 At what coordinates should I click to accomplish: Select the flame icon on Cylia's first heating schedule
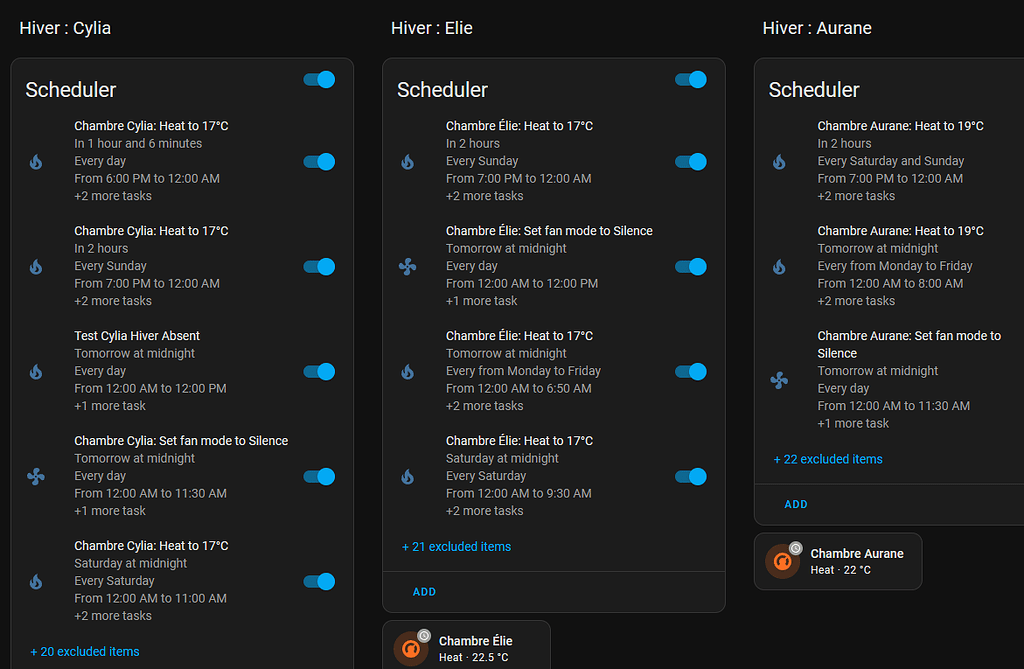36,162
